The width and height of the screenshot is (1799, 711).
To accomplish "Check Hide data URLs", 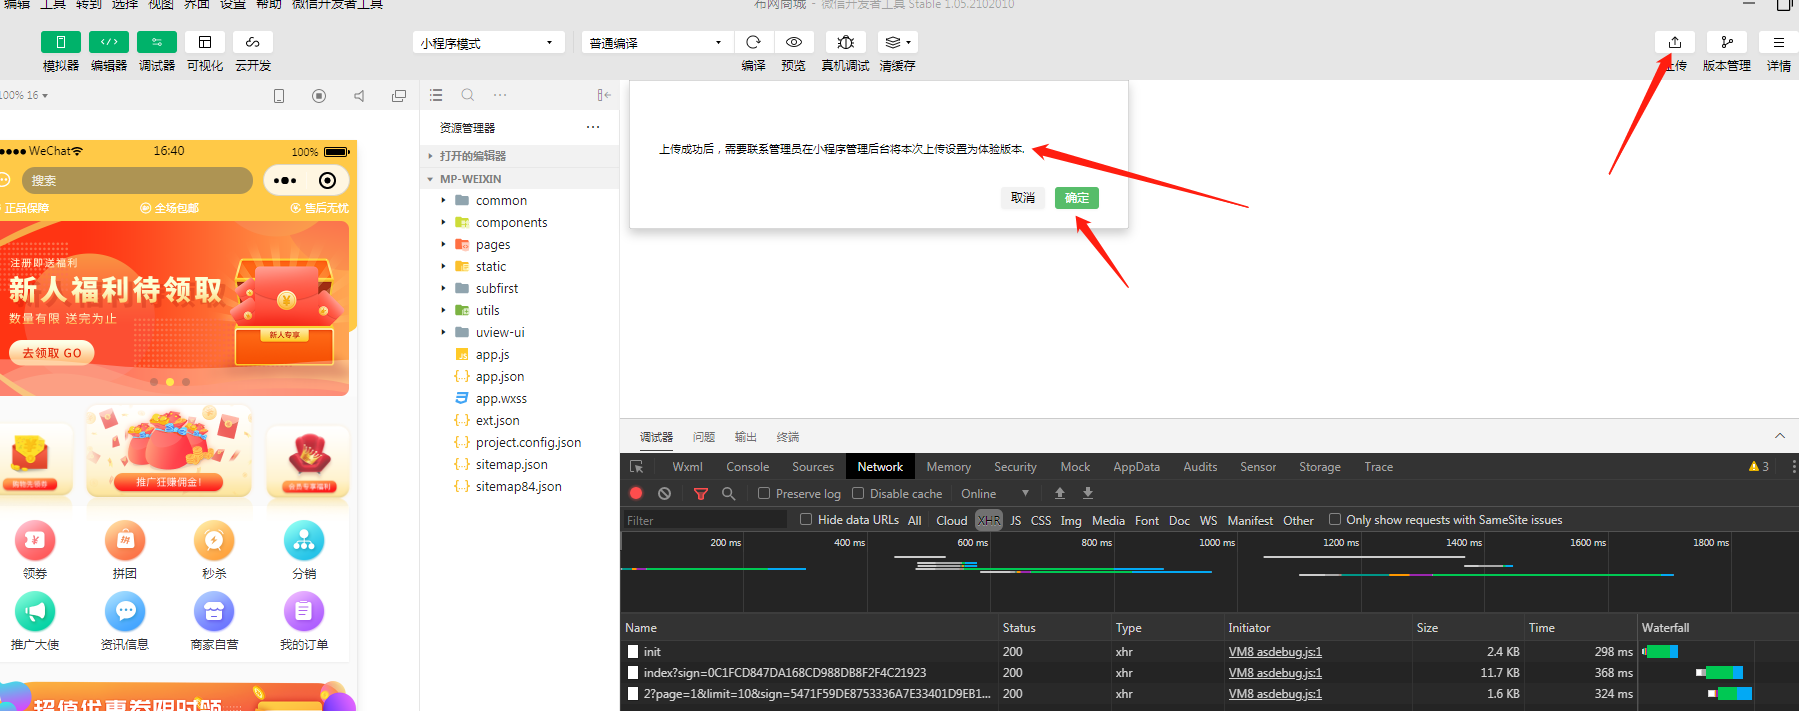I will (x=806, y=519).
